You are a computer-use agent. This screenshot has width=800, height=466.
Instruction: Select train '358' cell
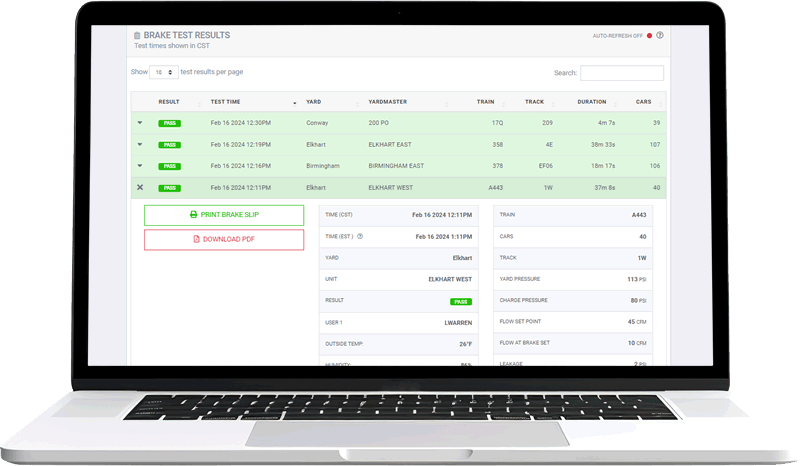click(x=498, y=144)
